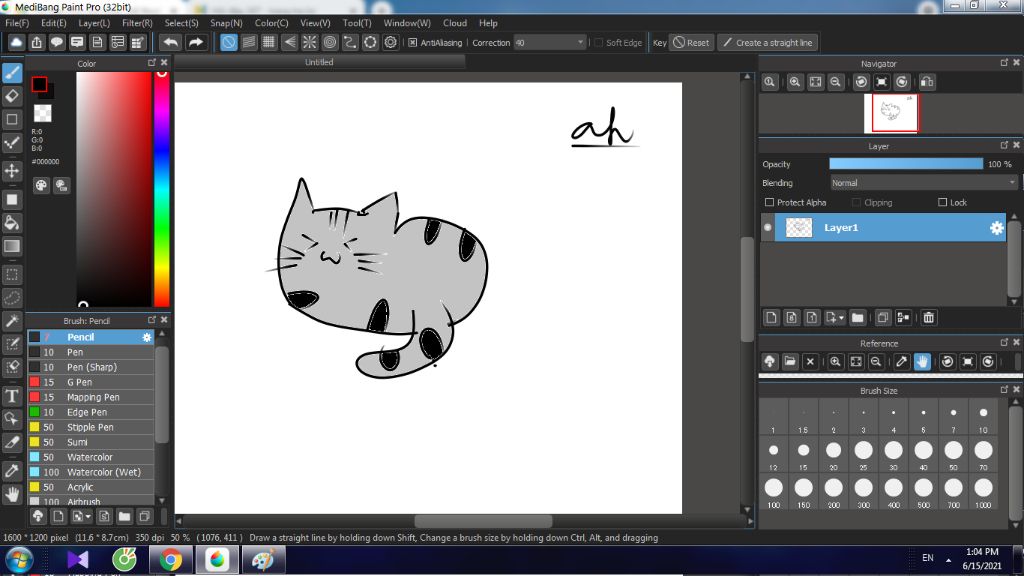
Task: Turn on the grid snap icon
Action: [x=268, y=42]
